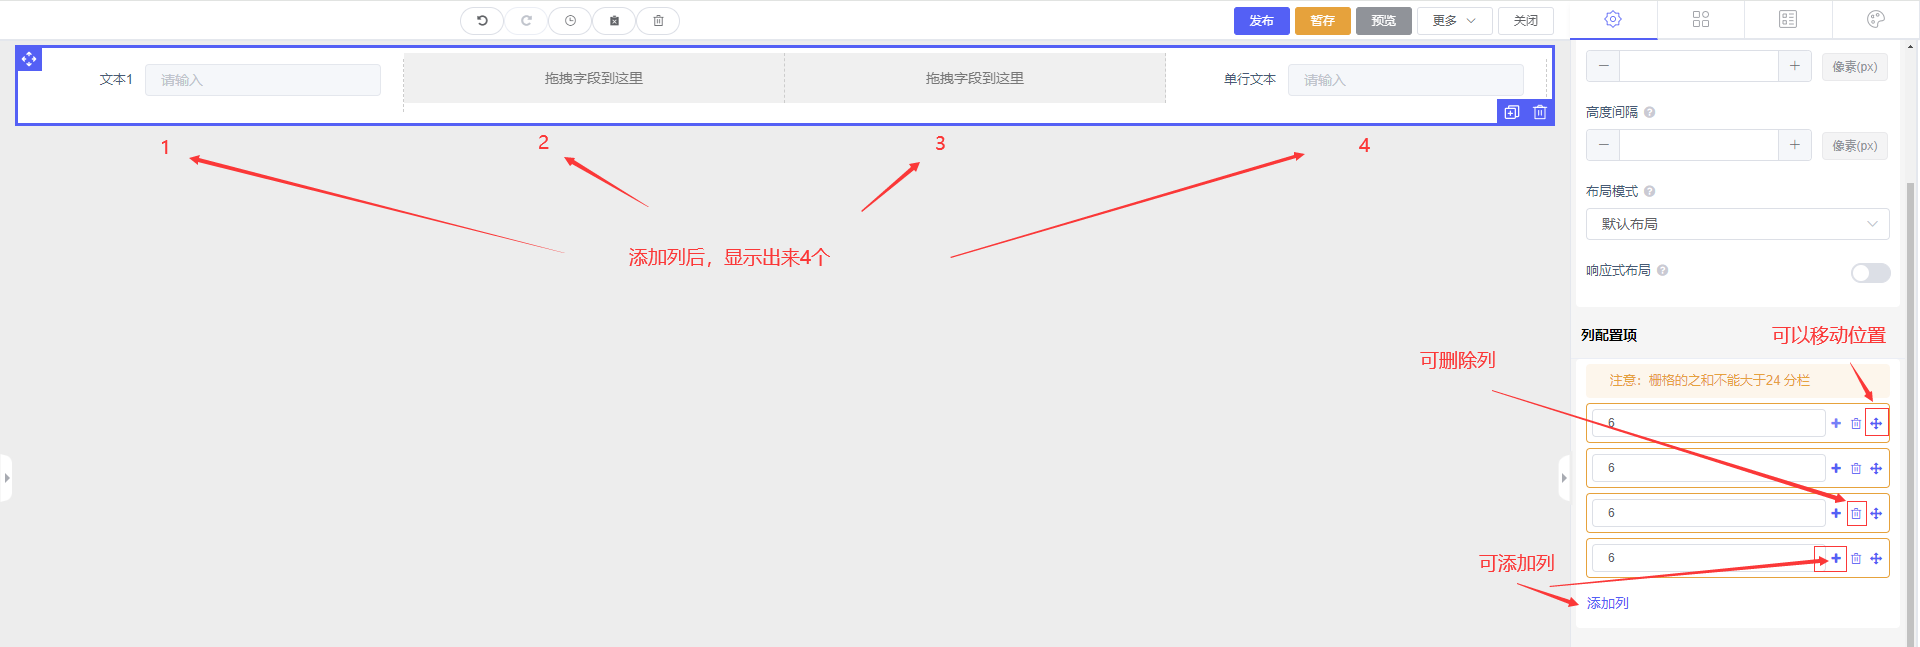The width and height of the screenshot is (1920, 647).
Task: Increase 高度间隔 value with plus stepper
Action: point(1794,145)
